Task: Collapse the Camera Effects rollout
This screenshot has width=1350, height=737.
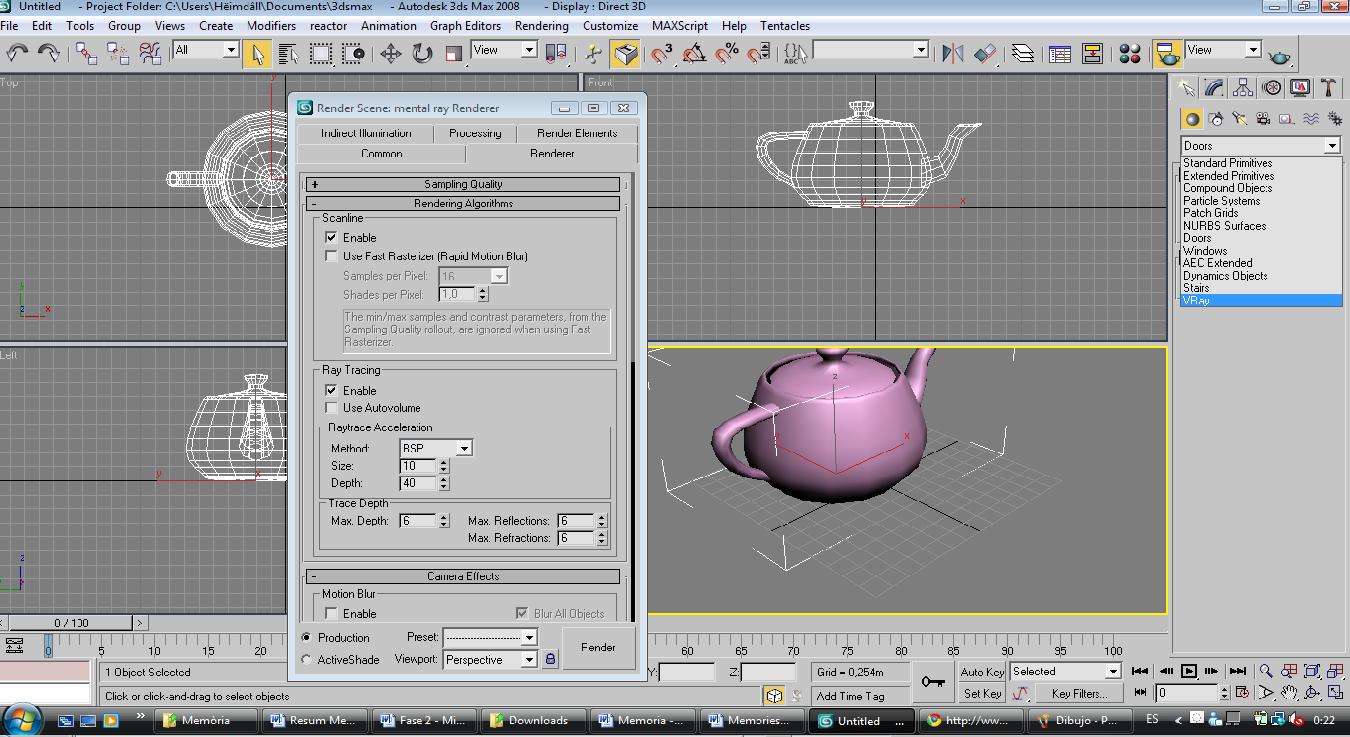Action: (463, 576)
